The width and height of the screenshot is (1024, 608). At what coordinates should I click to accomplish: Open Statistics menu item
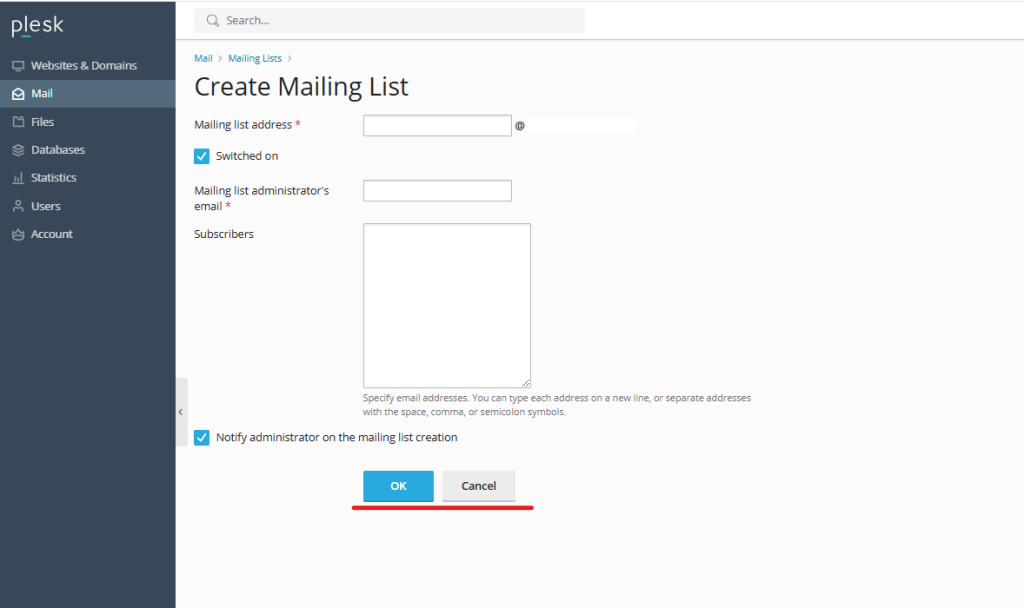pos(54,178)
